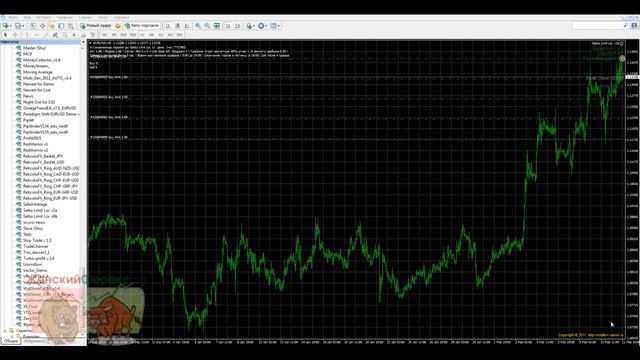Select the cursor arrow tool

coord(5,35)
